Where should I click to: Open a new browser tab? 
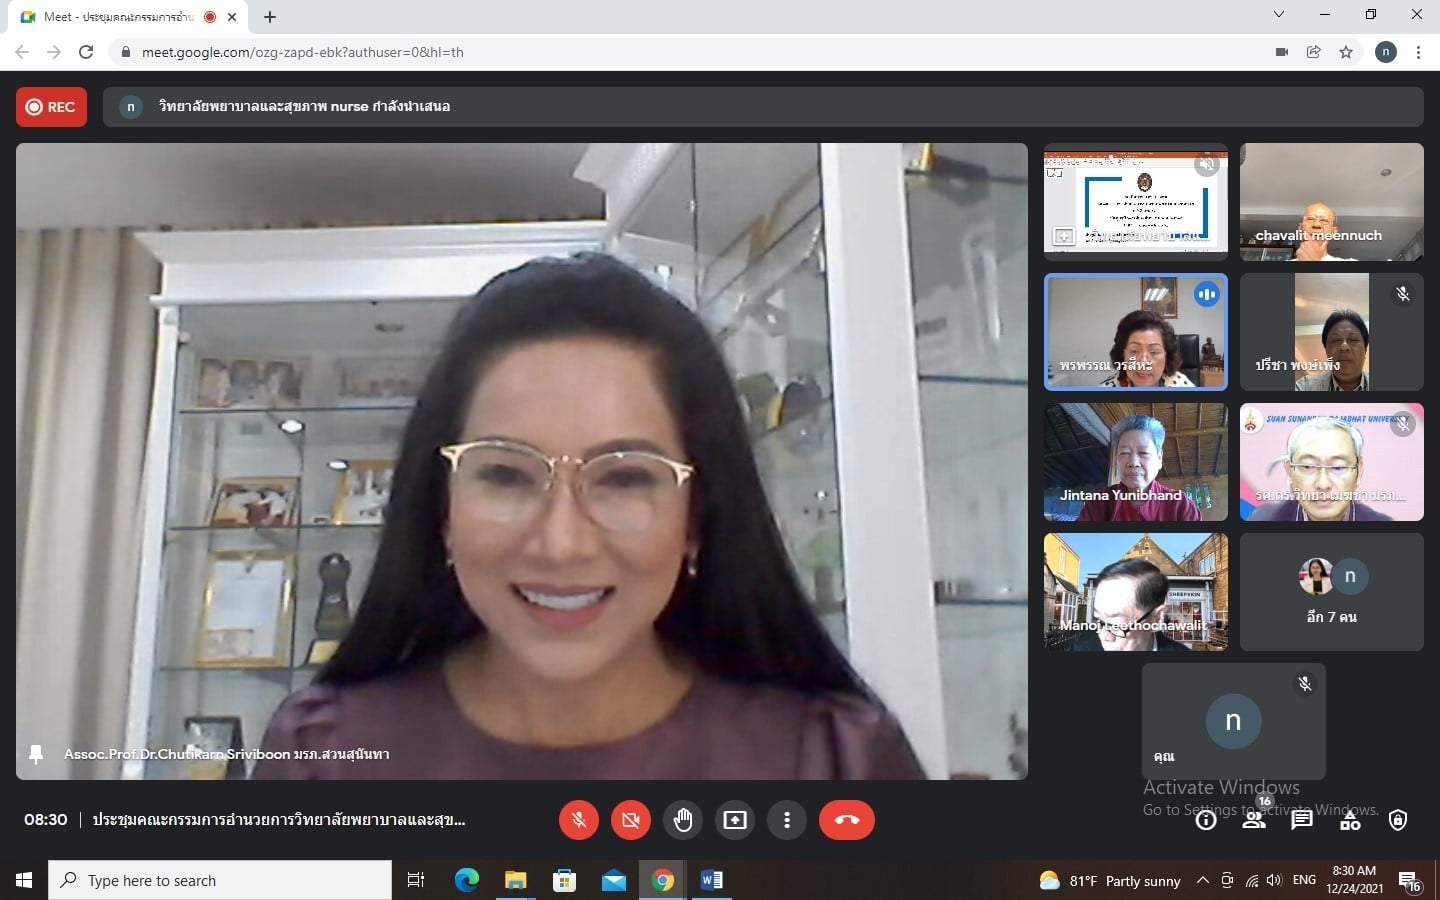pos(270,17)
